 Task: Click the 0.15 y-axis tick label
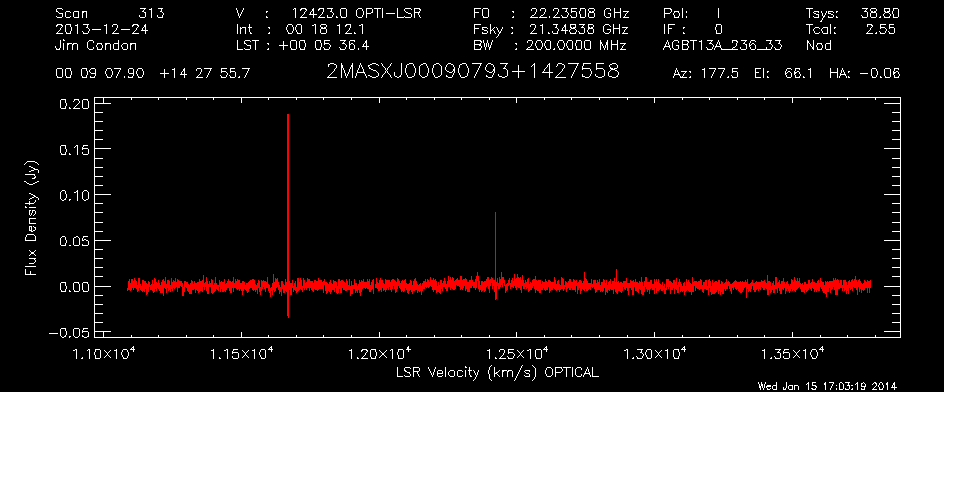[74, 150]
